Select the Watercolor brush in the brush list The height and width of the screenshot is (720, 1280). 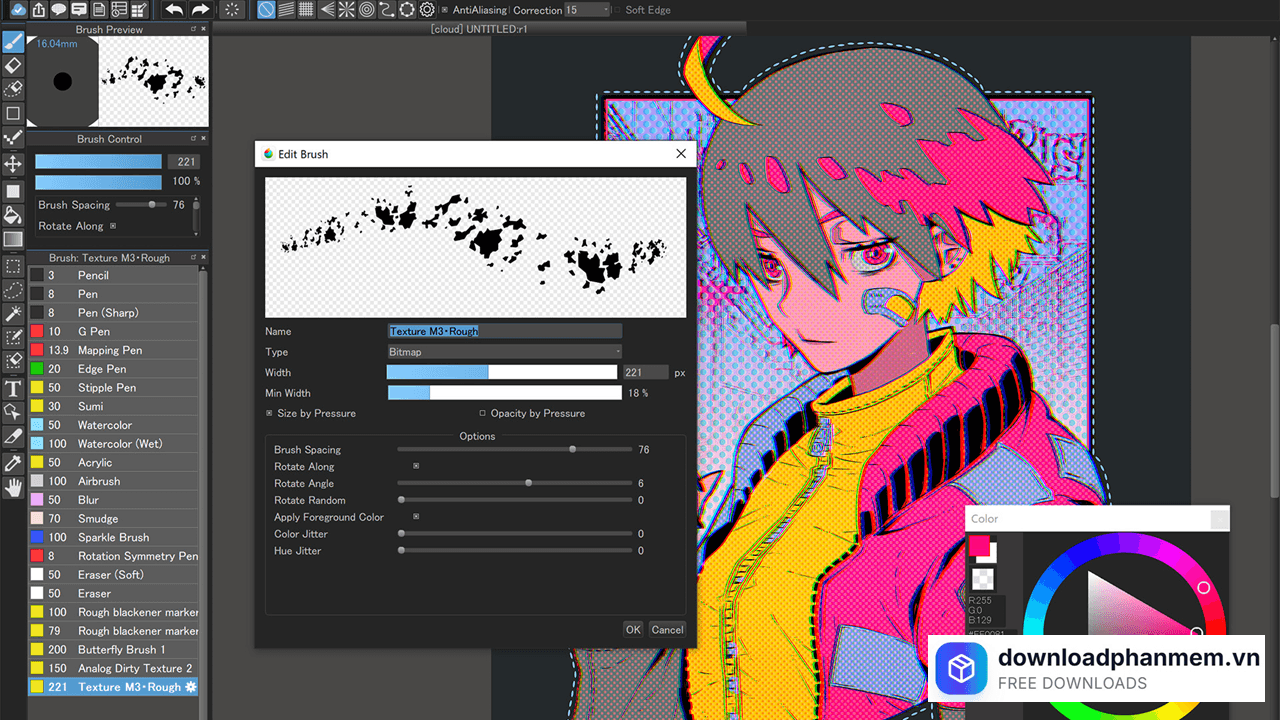coord(110,424)
